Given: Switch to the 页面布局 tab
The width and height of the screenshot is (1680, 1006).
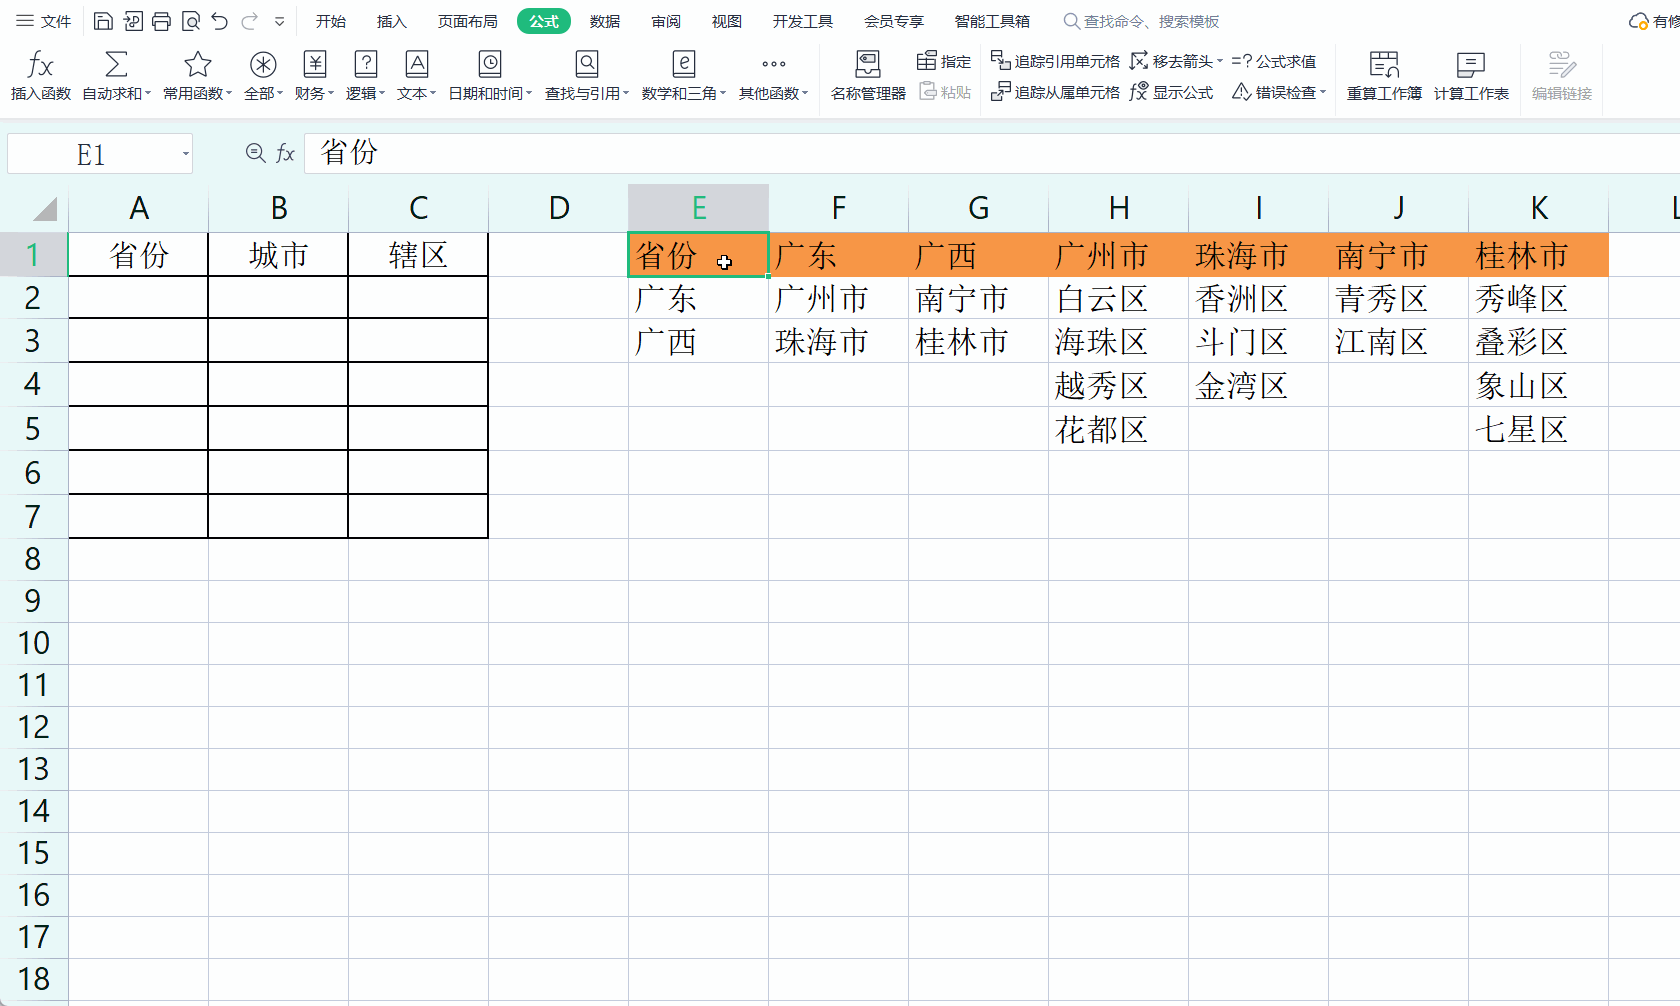Looking at the screenshot, I should (x=467, y=21).
